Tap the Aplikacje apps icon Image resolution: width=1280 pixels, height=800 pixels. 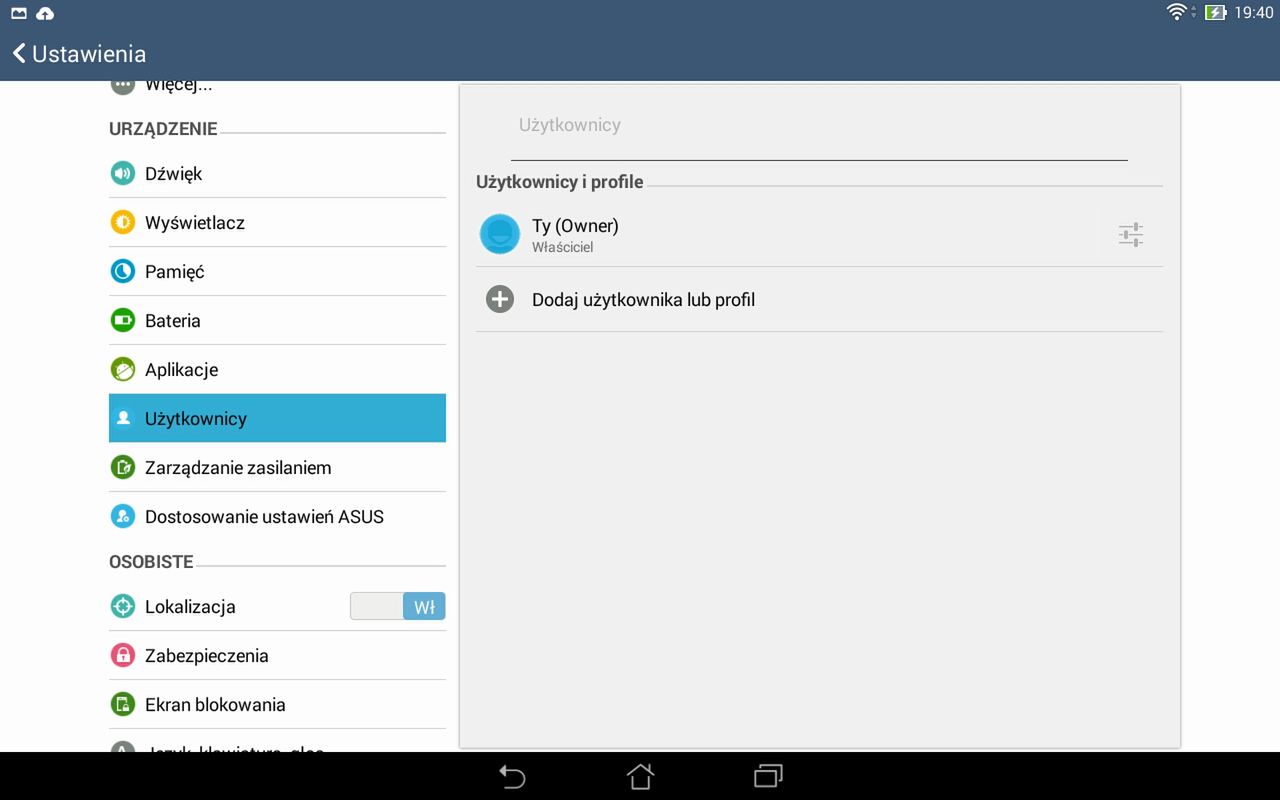[122, 369]
